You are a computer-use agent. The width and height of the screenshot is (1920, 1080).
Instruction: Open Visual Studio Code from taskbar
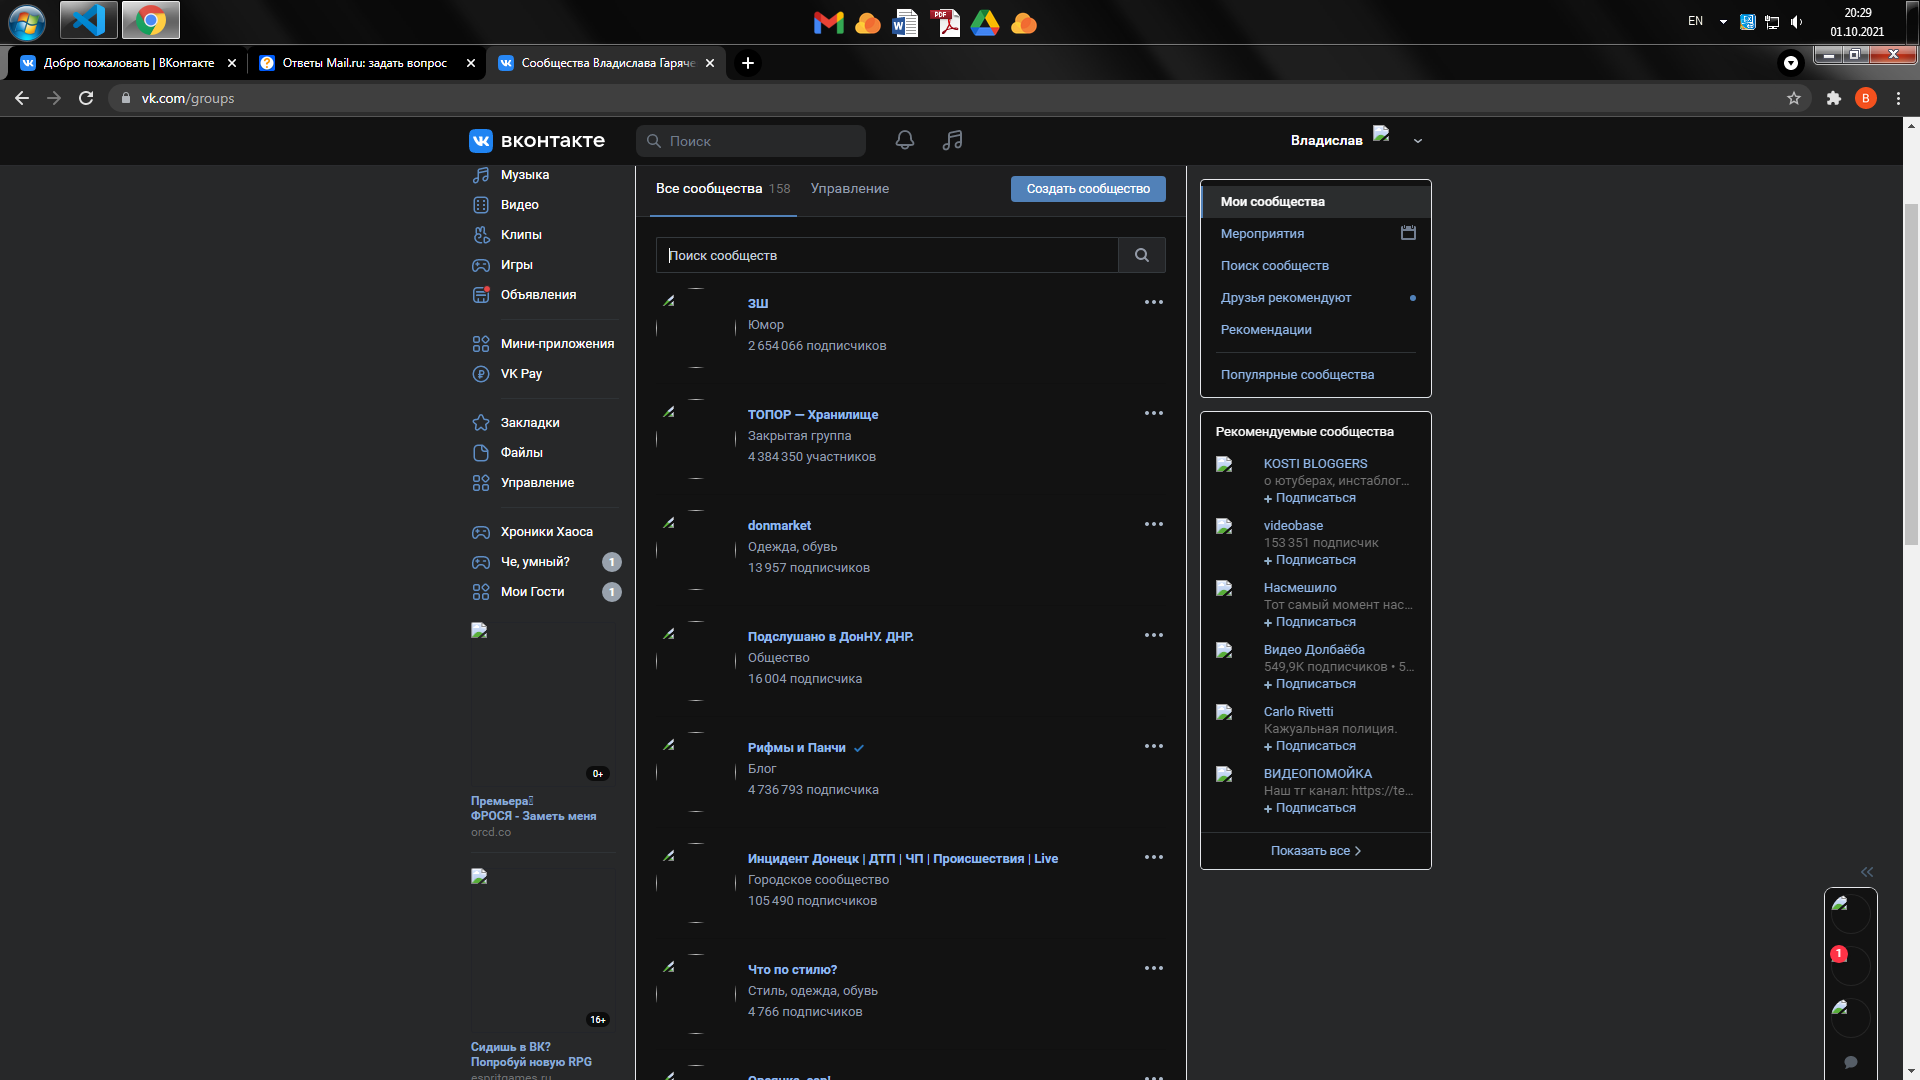coord(89,19)
